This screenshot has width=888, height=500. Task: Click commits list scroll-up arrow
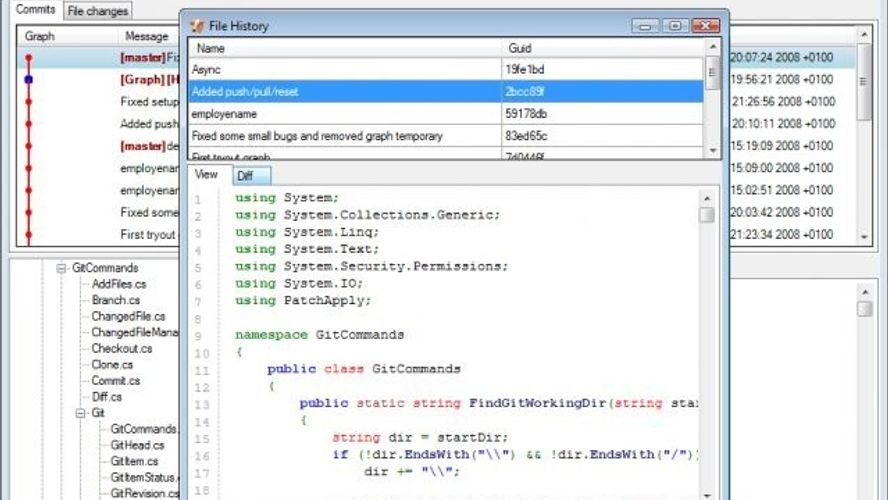tap(864, 35)
